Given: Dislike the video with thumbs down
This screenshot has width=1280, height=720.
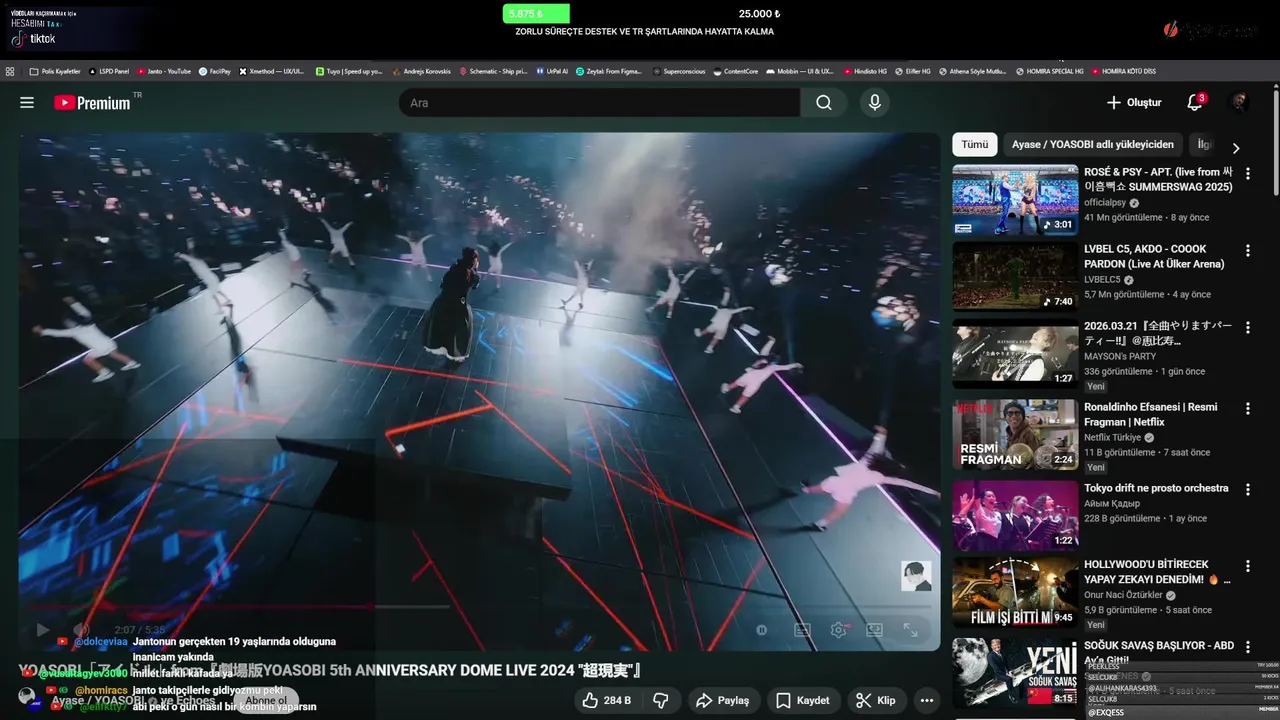Looking at the screenshot, I should [660, 700].
